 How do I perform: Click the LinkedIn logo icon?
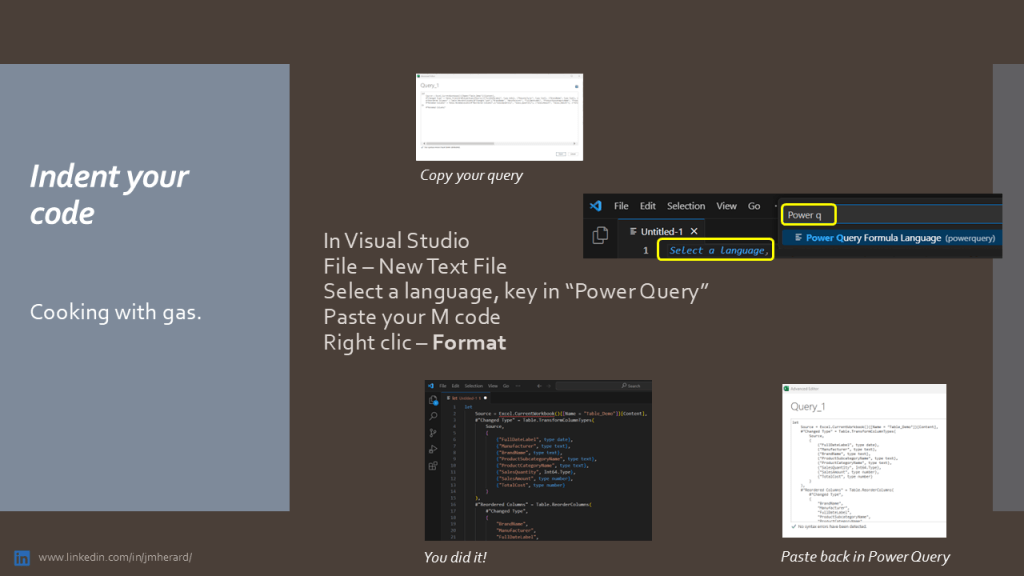point(21,557)
